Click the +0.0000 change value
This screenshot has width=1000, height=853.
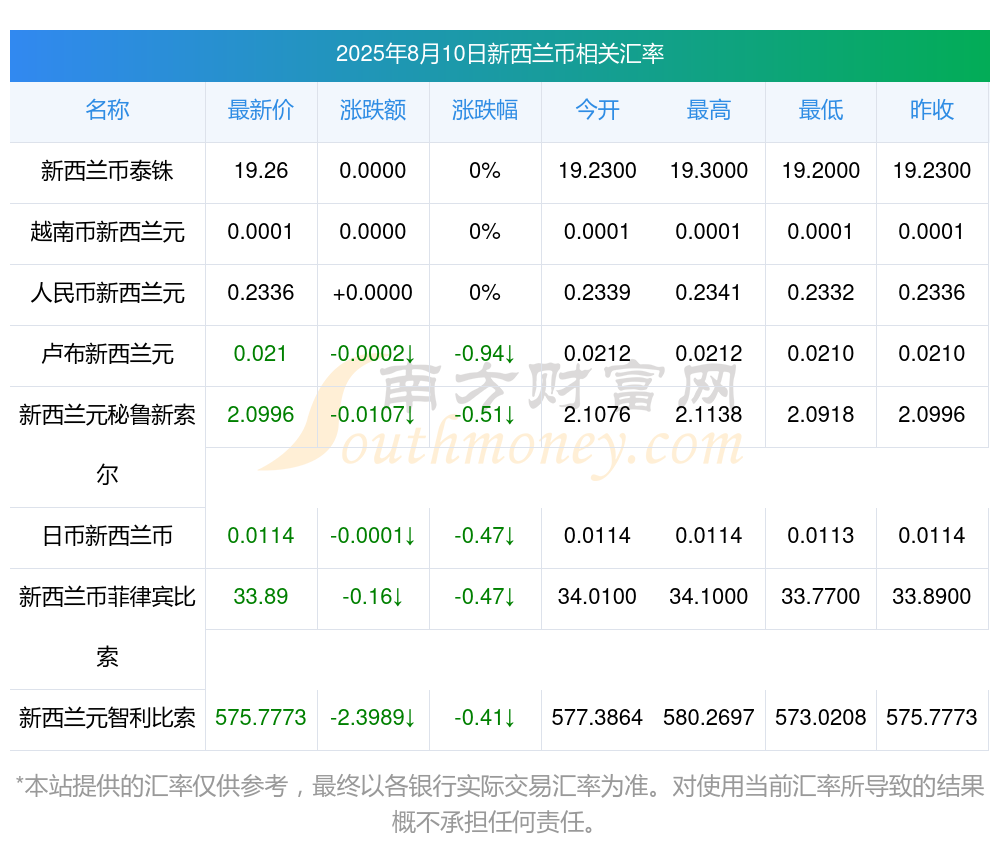(x=373, y=293)
